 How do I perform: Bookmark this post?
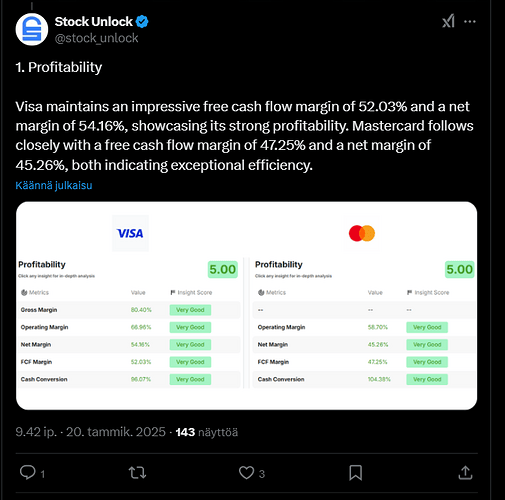pyautogui.click(x=356, y=473)
